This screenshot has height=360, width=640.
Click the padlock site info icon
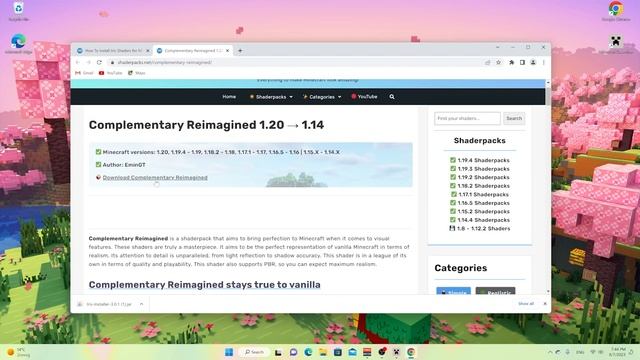click(112, 62)
